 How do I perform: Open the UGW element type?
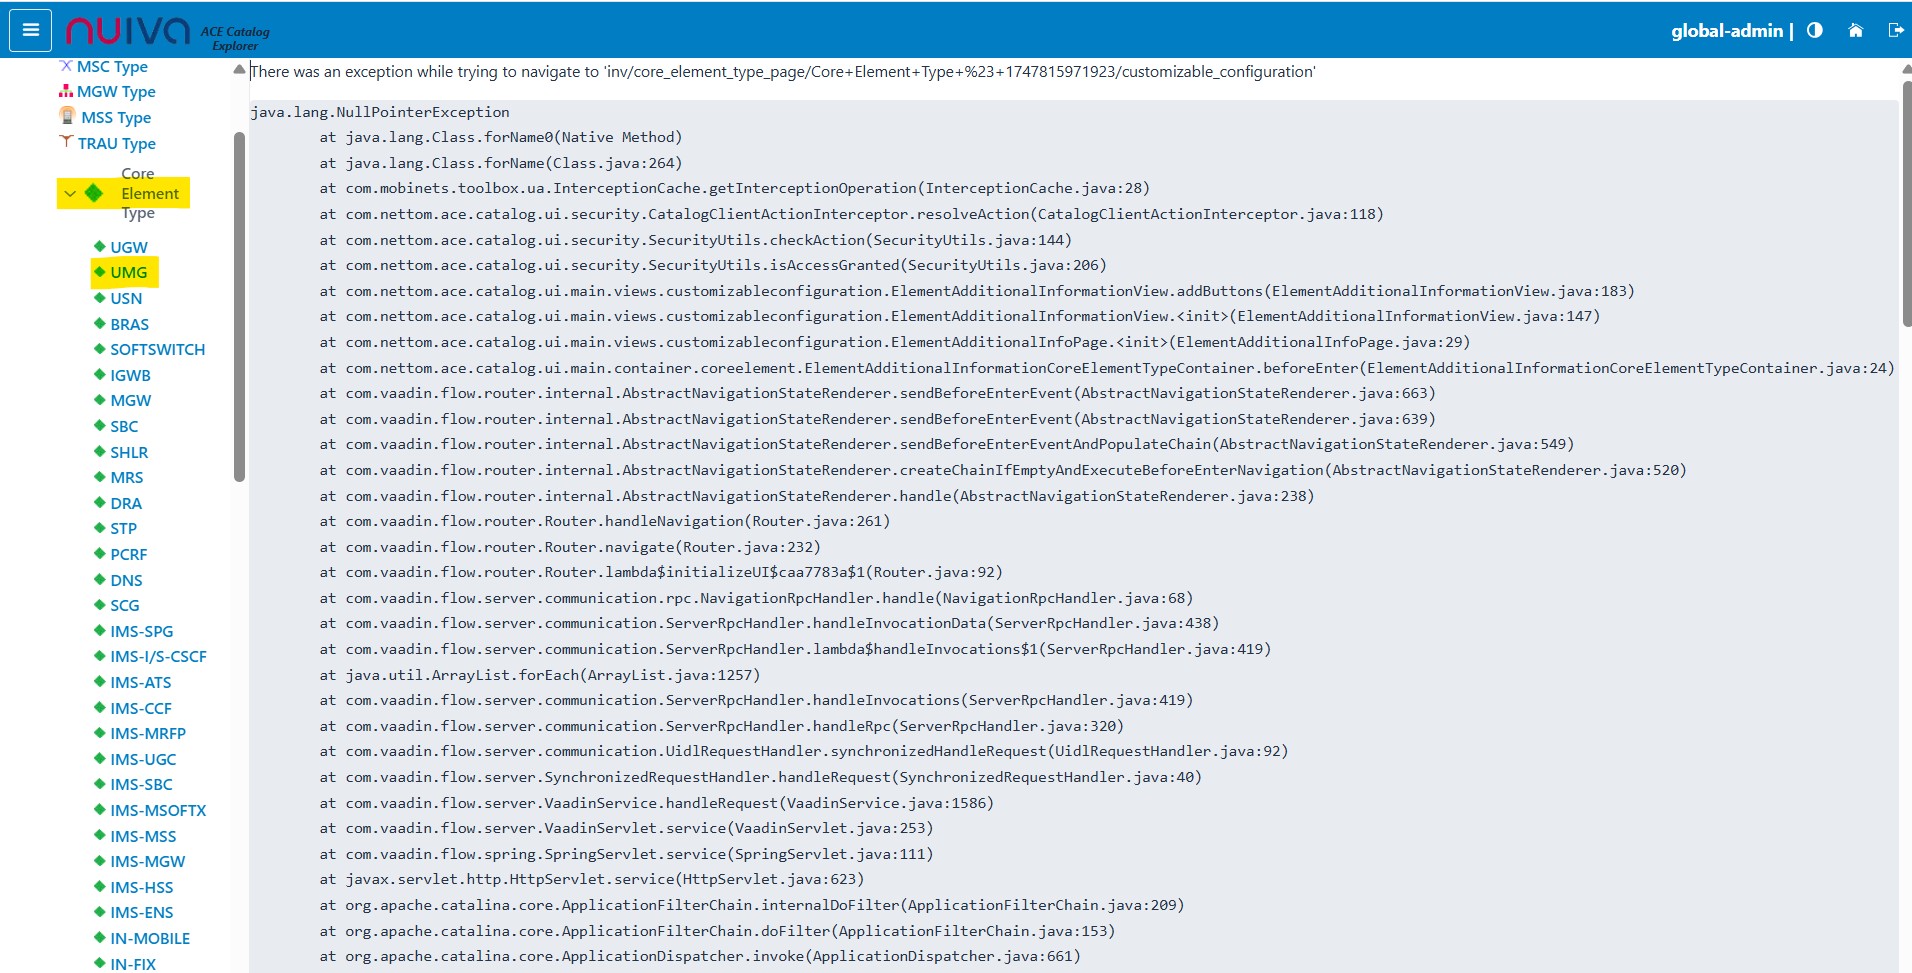[128, 247]
